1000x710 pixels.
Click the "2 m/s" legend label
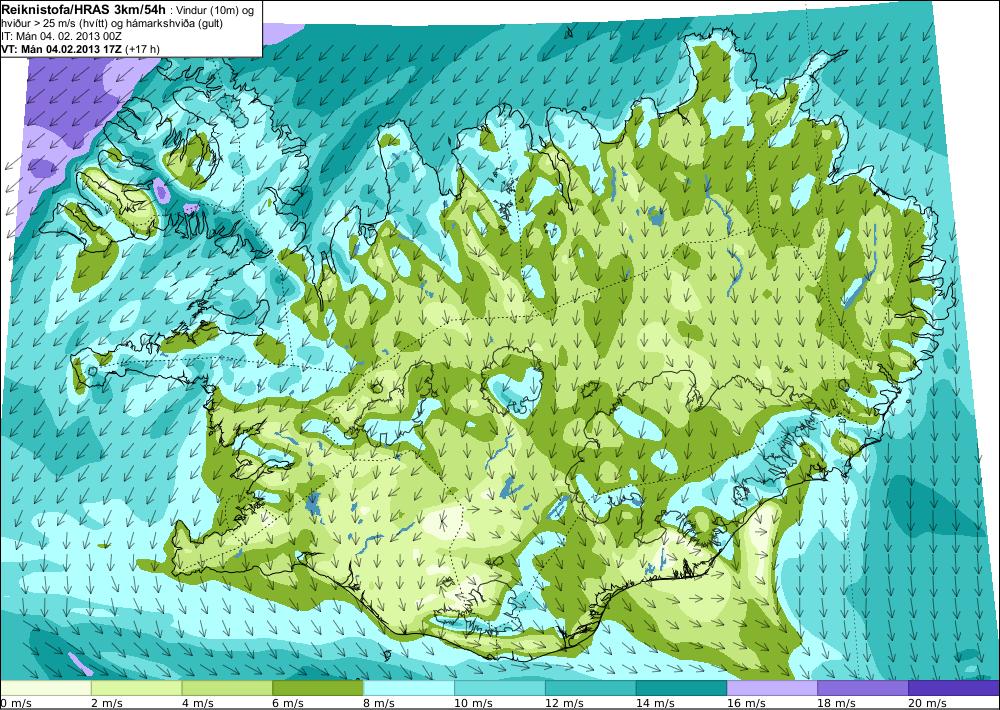[107, 703]
